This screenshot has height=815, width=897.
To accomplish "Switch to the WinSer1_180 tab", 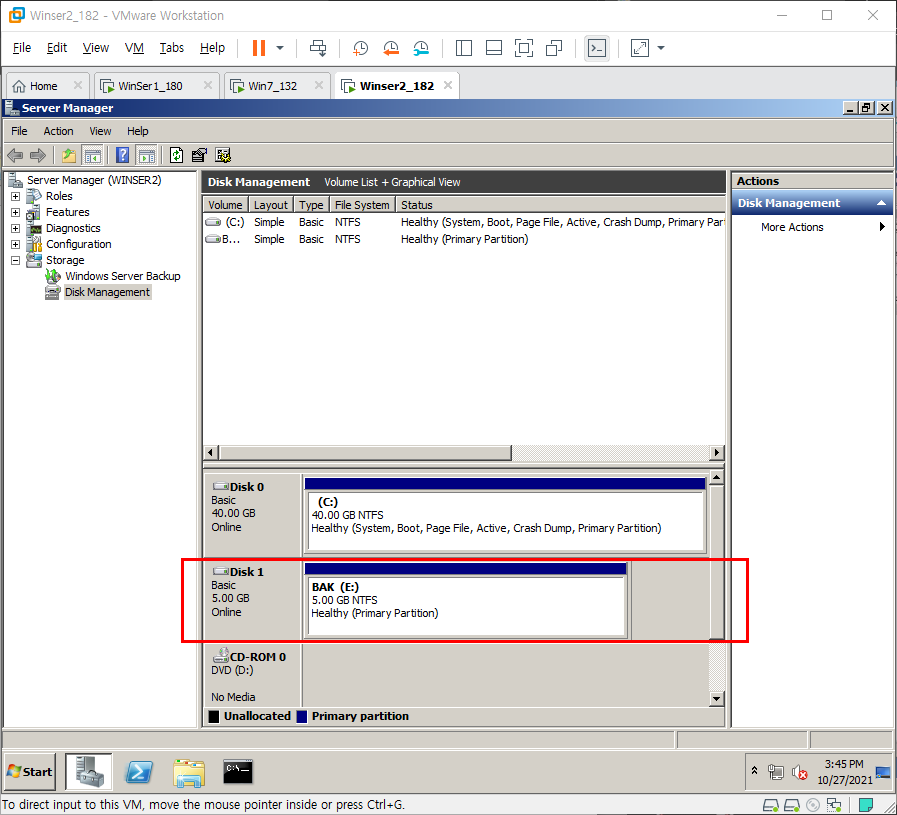I will (150, 86).
